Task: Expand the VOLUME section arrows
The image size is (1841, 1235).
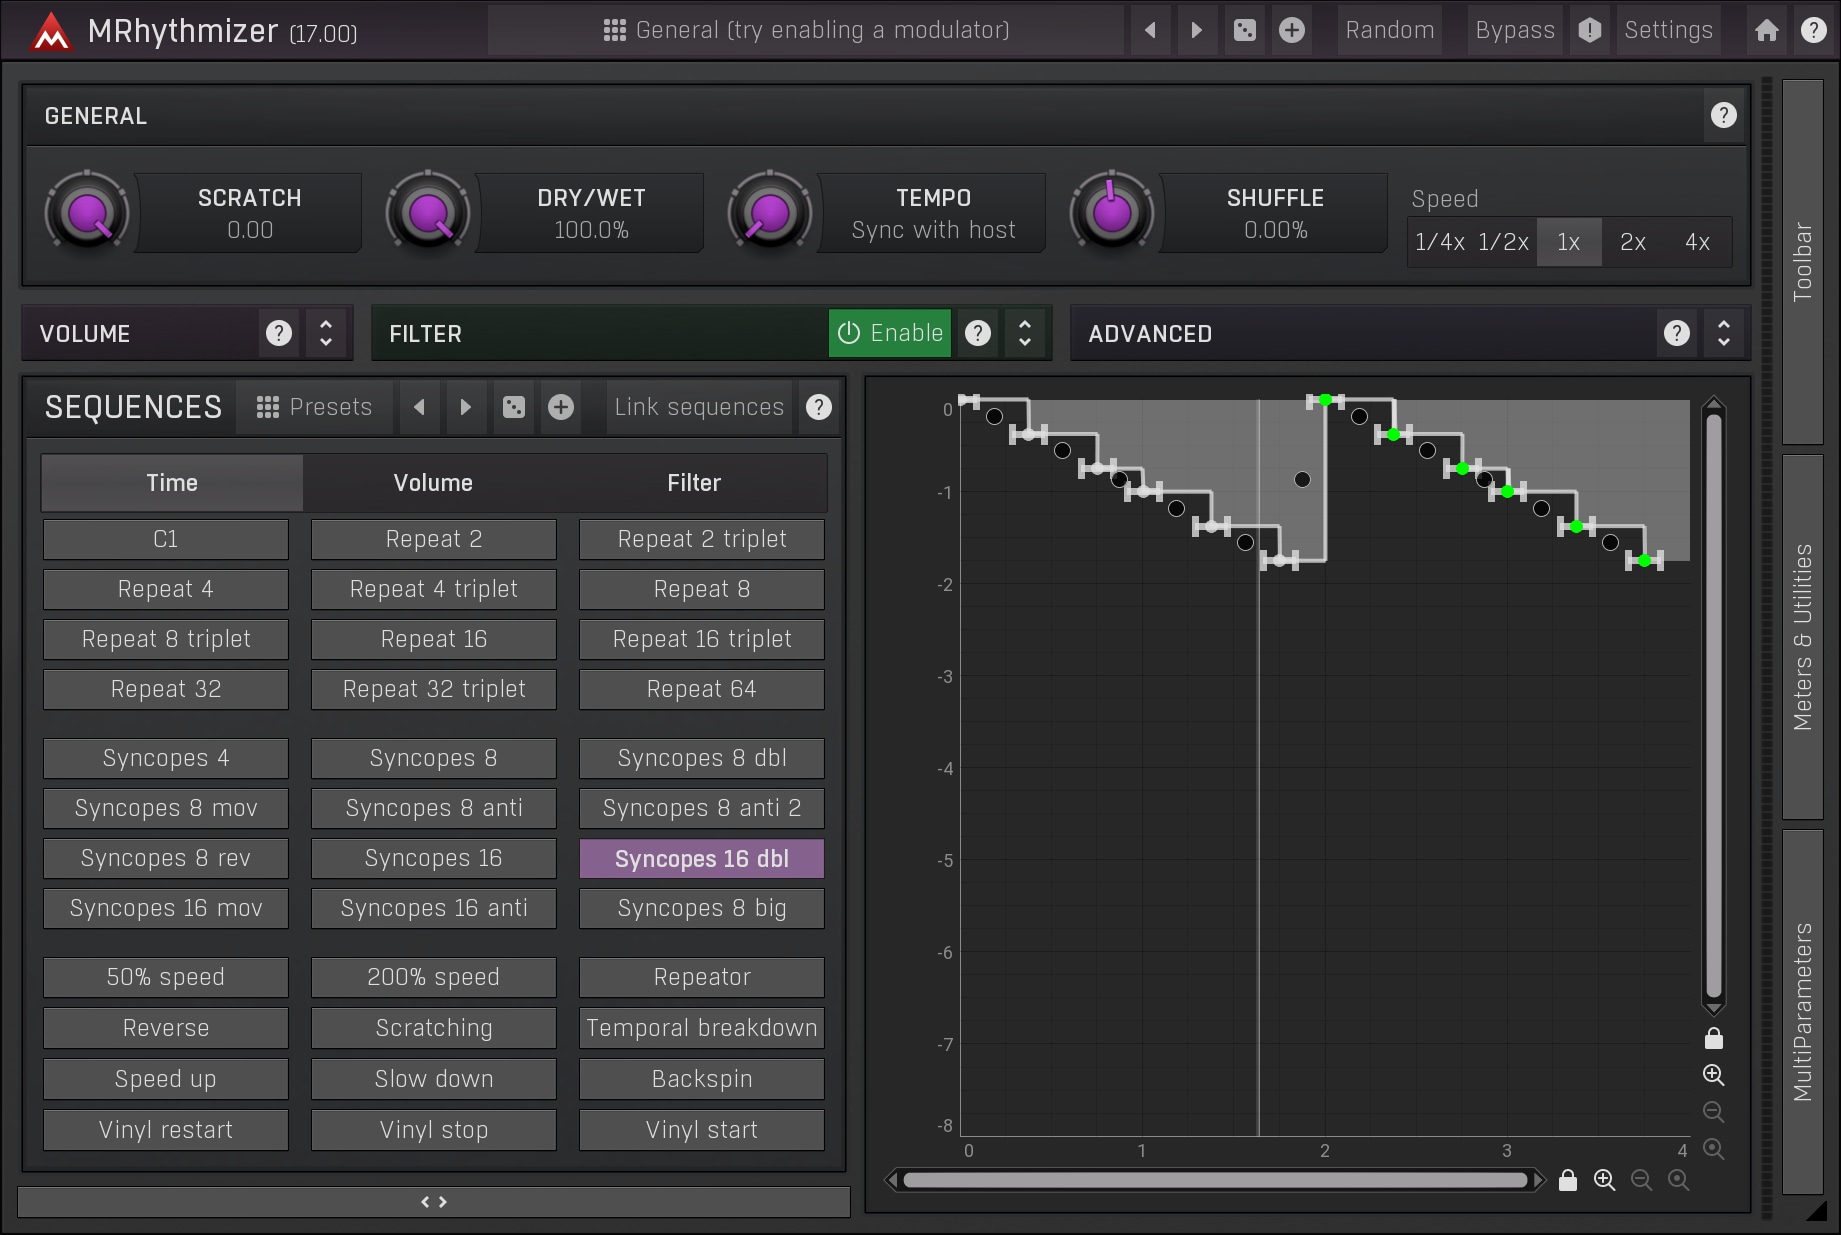Action: (326, 333)
